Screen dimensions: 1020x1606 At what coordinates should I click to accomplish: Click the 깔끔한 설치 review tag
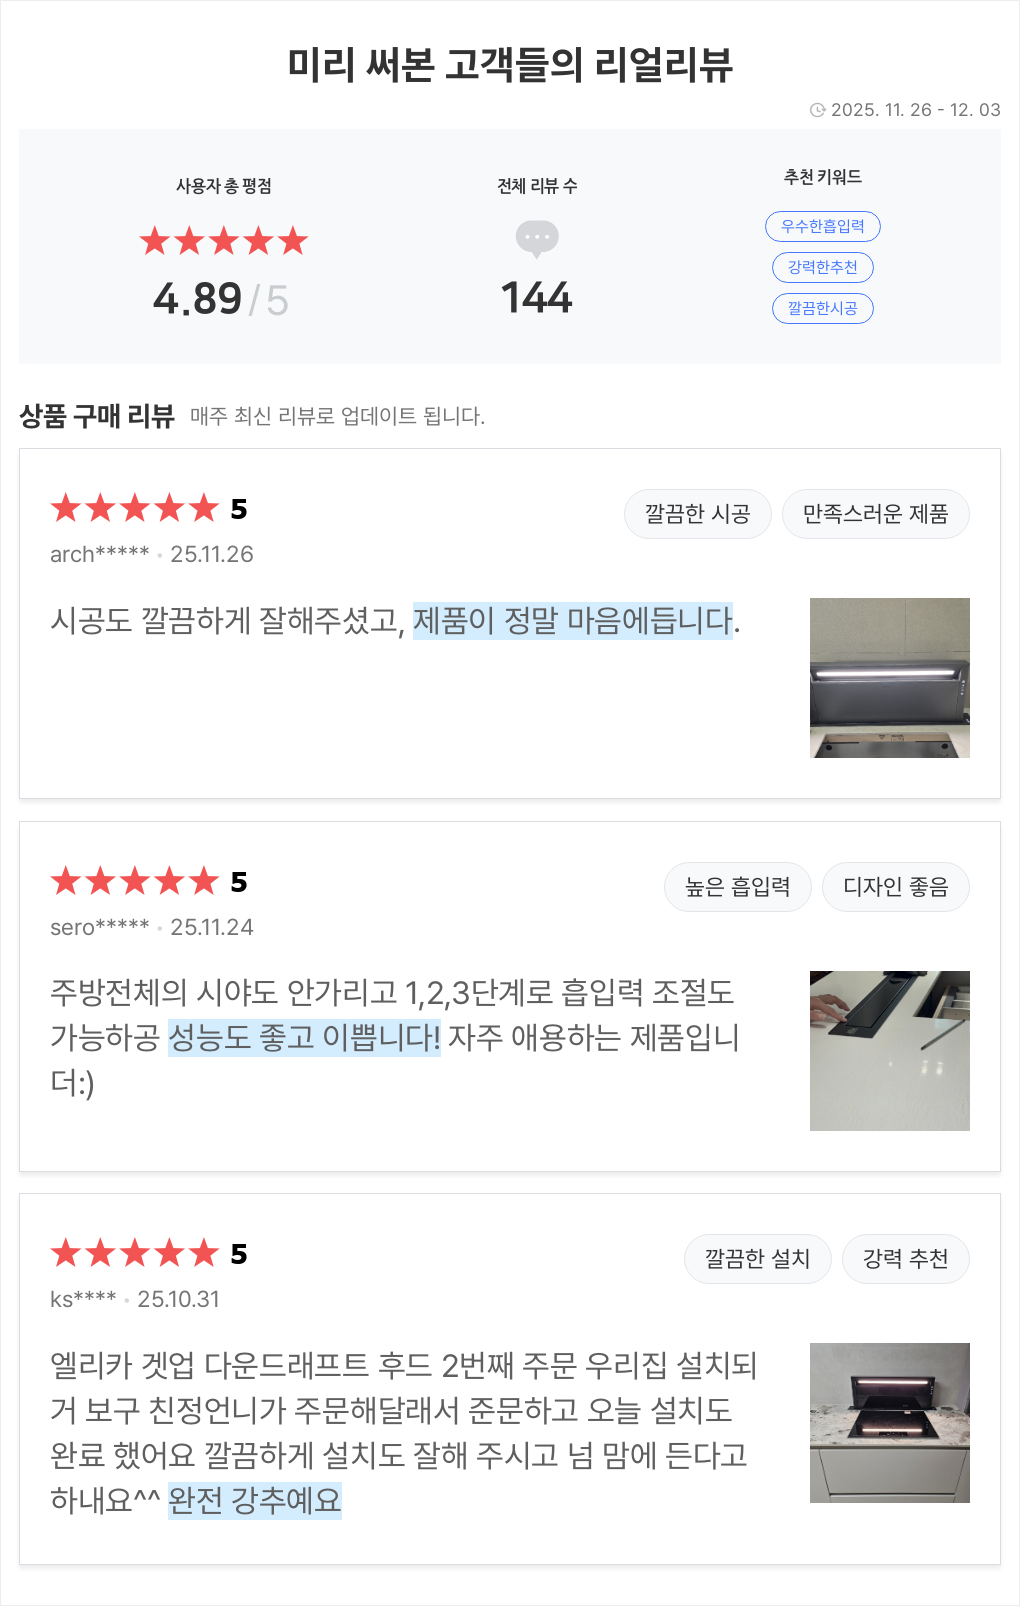757,1259
